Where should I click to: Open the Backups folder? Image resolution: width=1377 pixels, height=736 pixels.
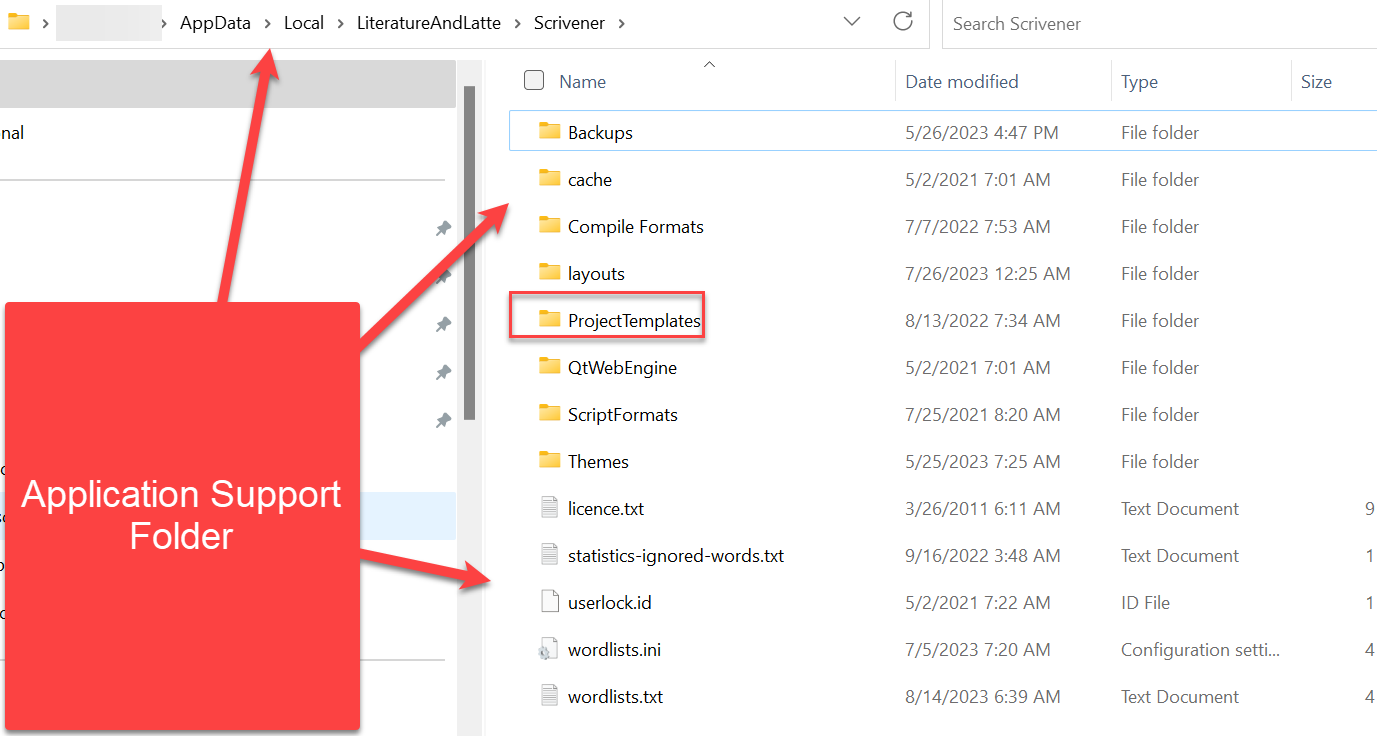coord(598,131)
